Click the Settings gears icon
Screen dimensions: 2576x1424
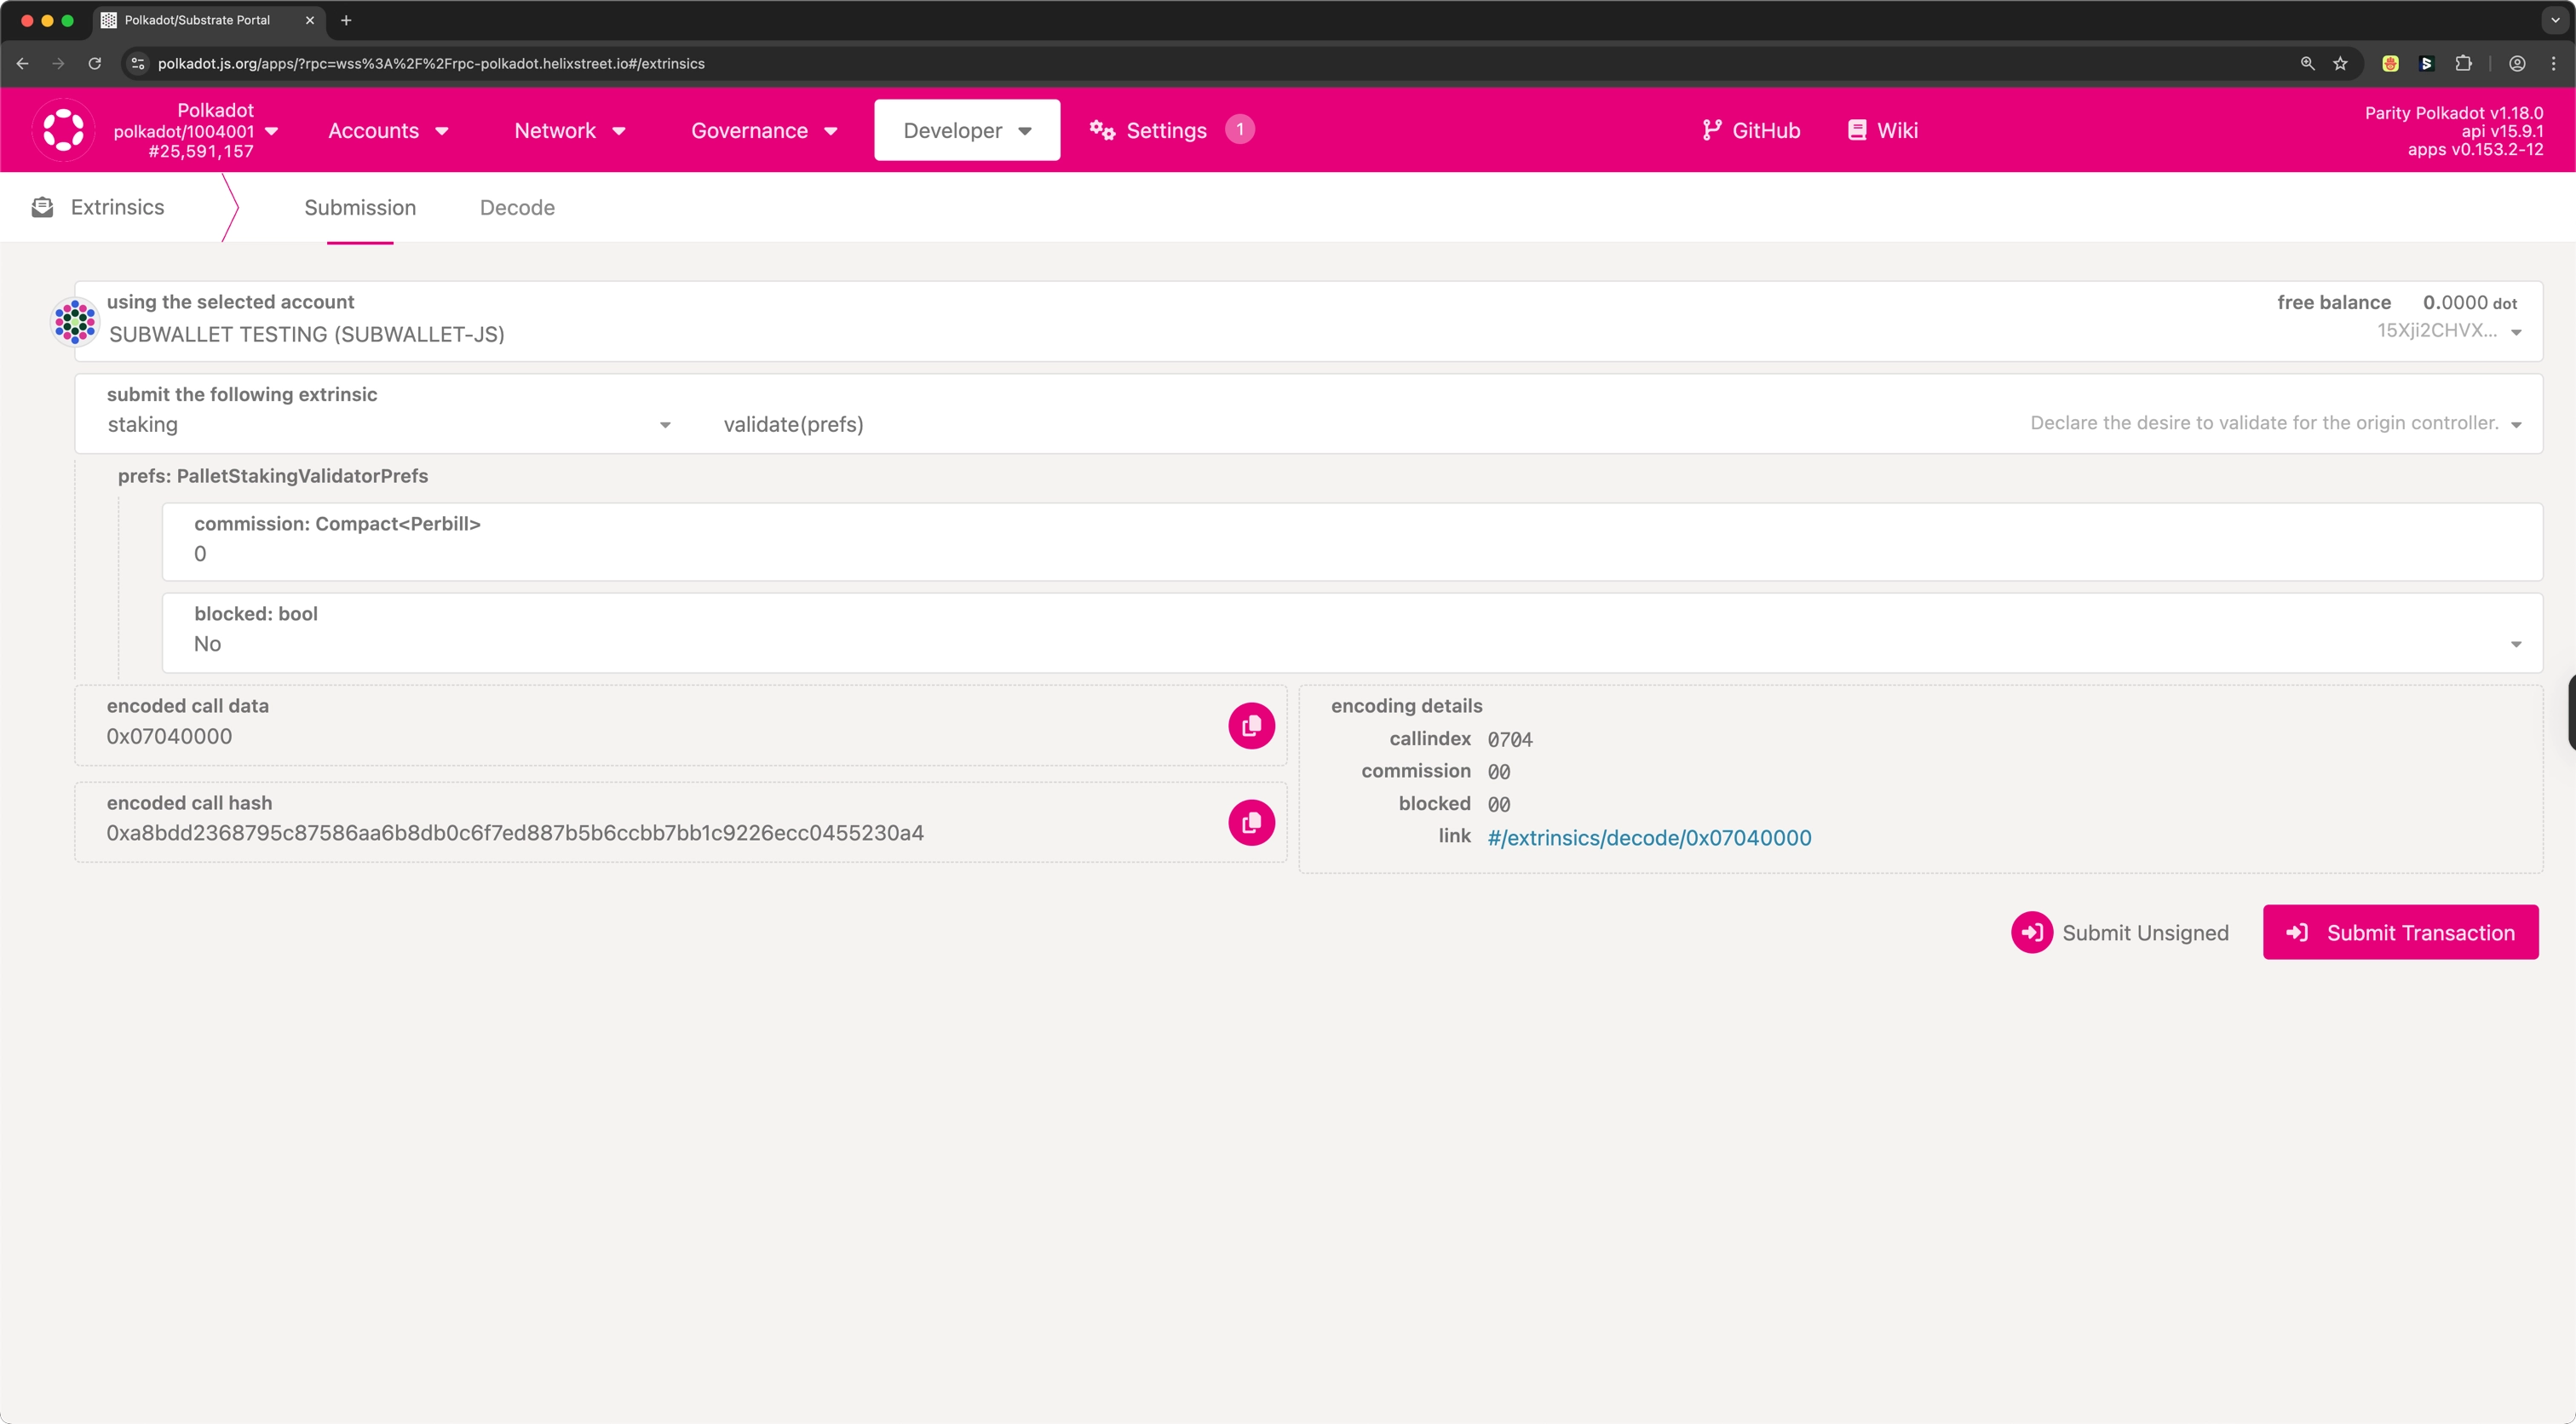(x=1102, y=130)
